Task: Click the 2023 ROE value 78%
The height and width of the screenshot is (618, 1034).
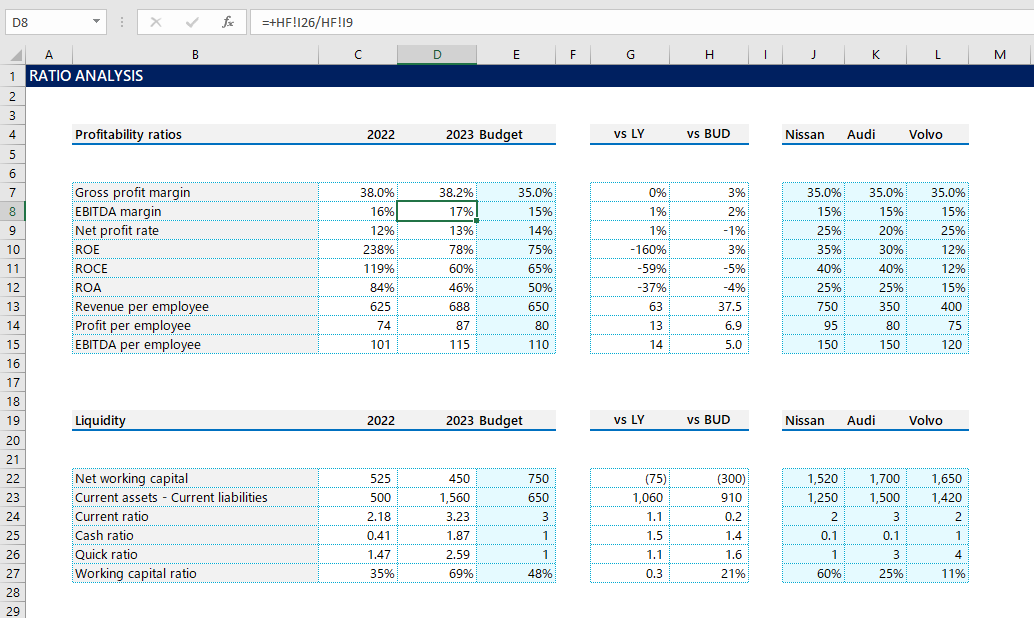Action: [437, 249]
